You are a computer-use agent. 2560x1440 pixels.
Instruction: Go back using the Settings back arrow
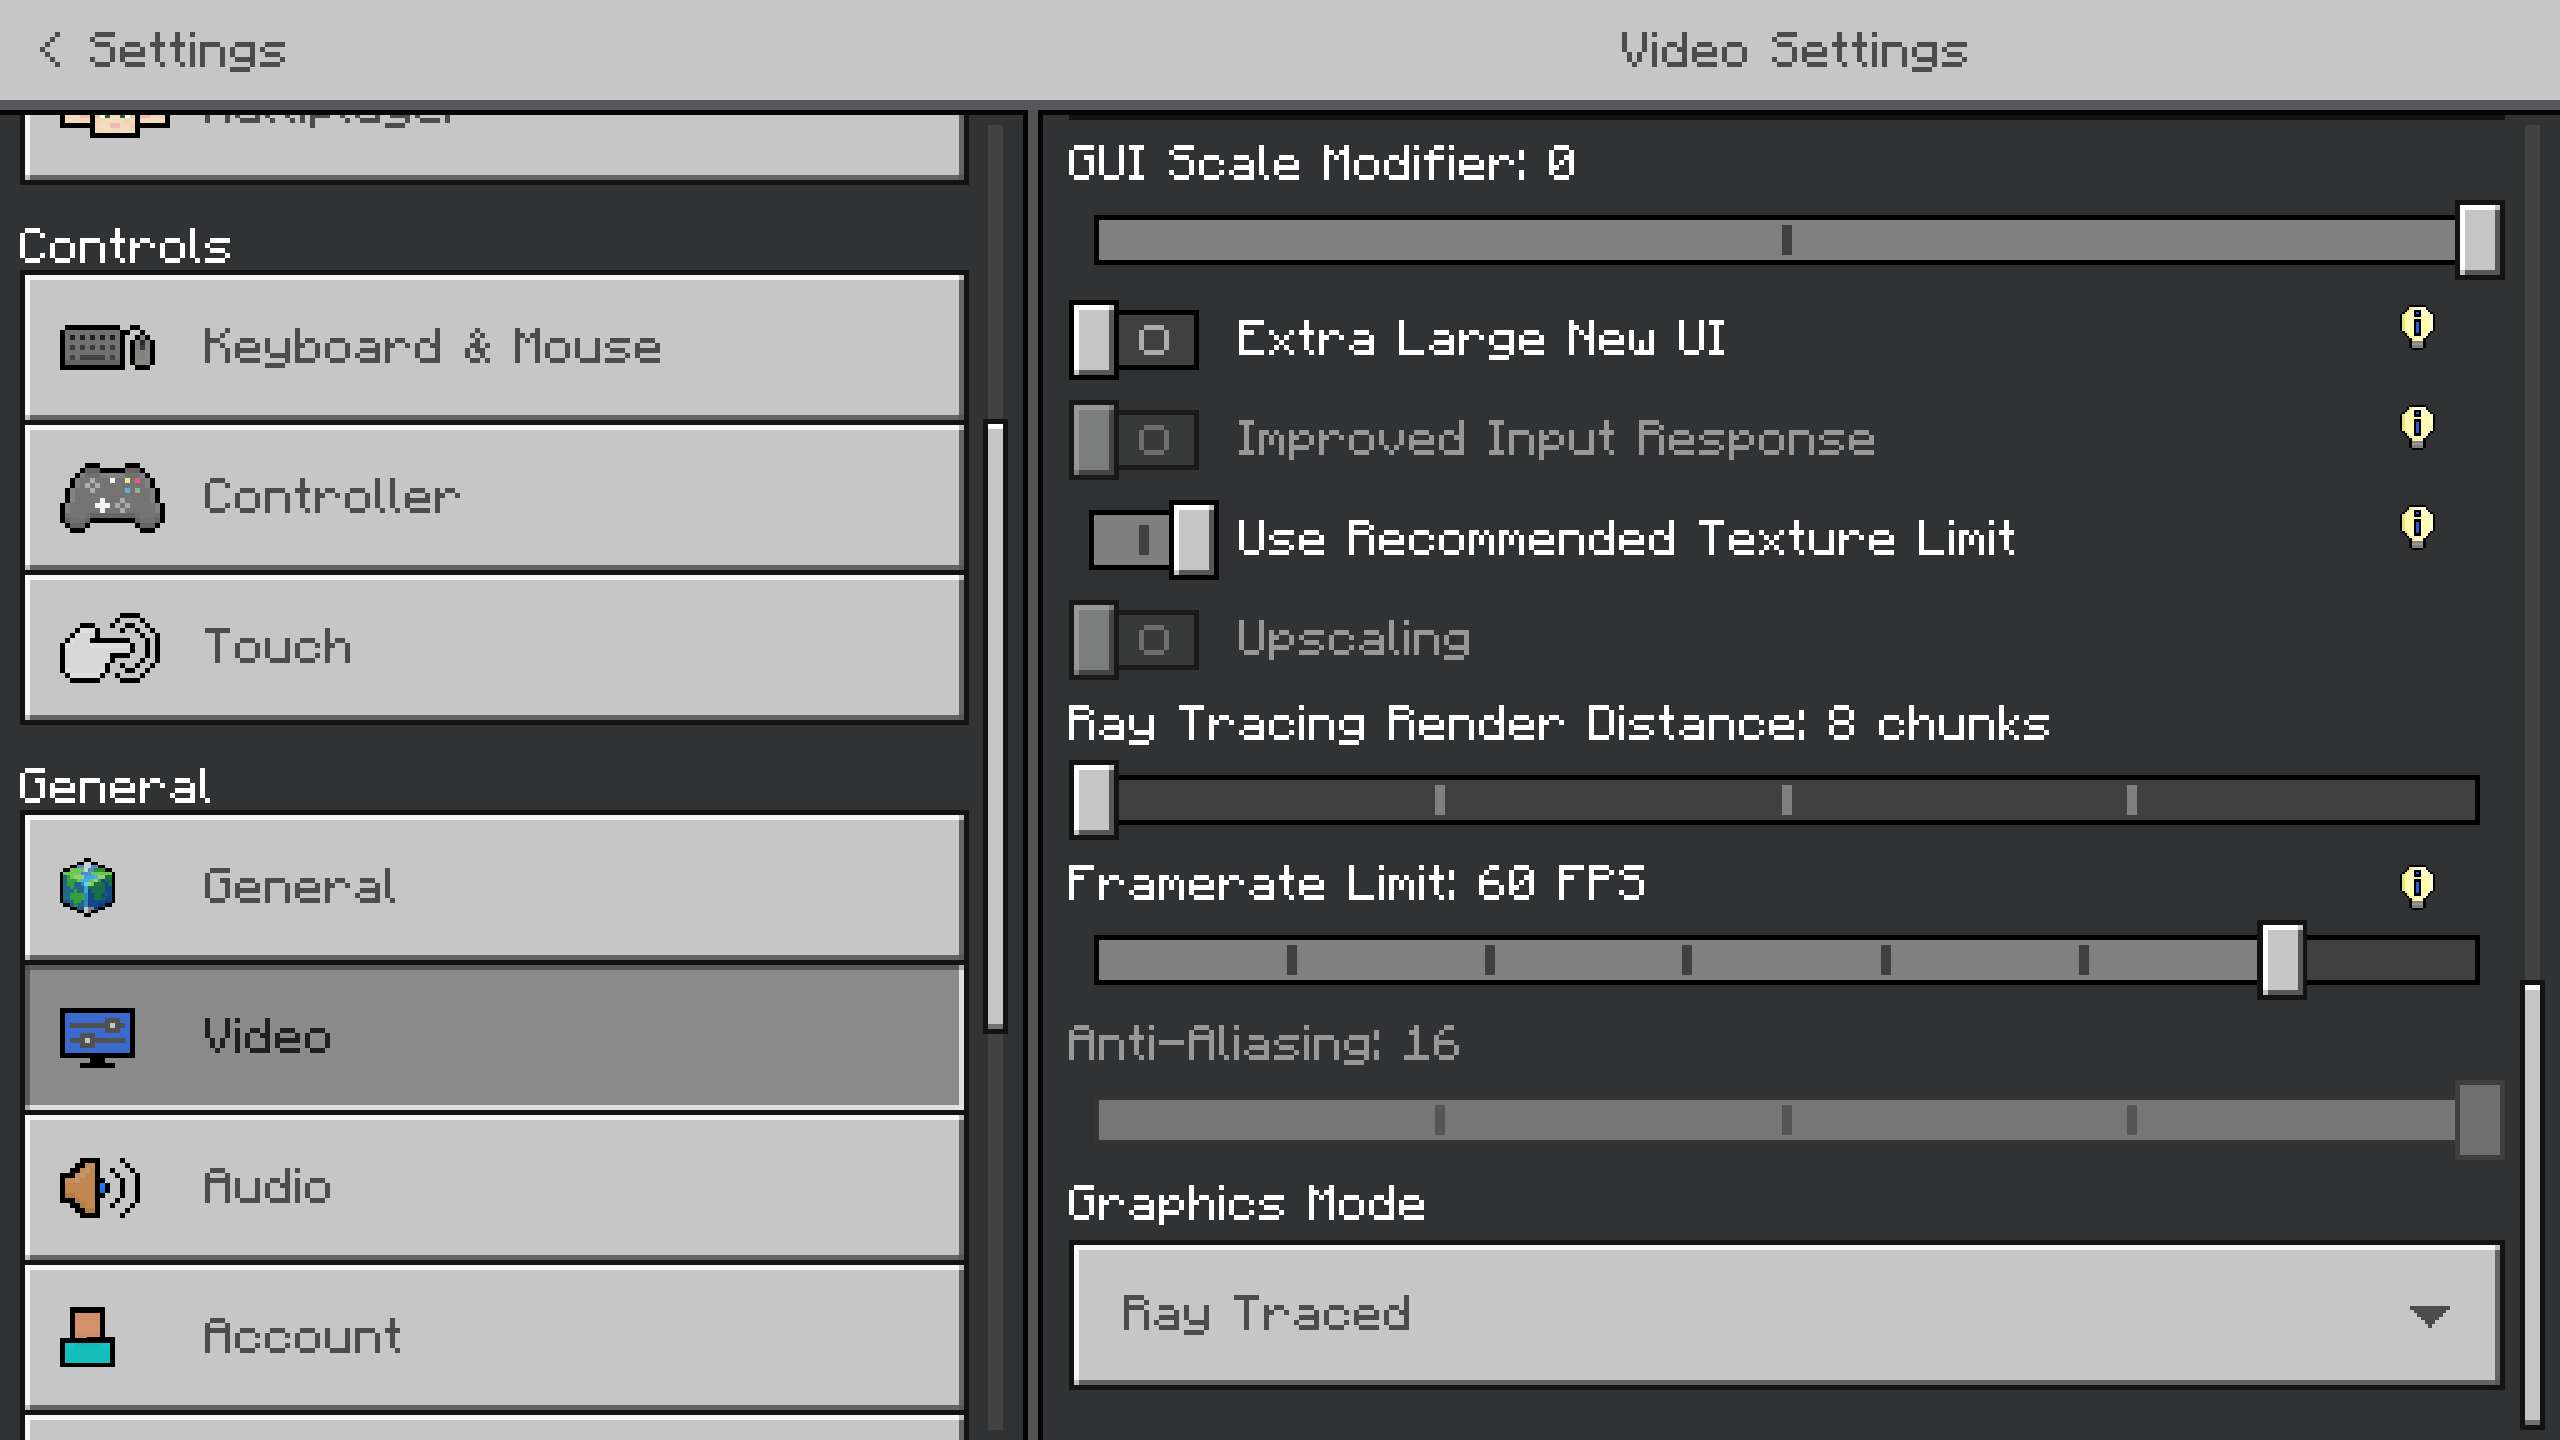52,50
